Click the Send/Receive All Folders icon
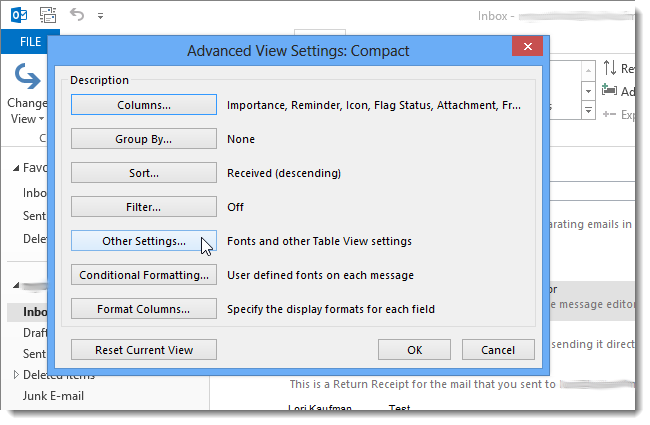The width and height of the screenshot is (650, 425). [48, 15]
